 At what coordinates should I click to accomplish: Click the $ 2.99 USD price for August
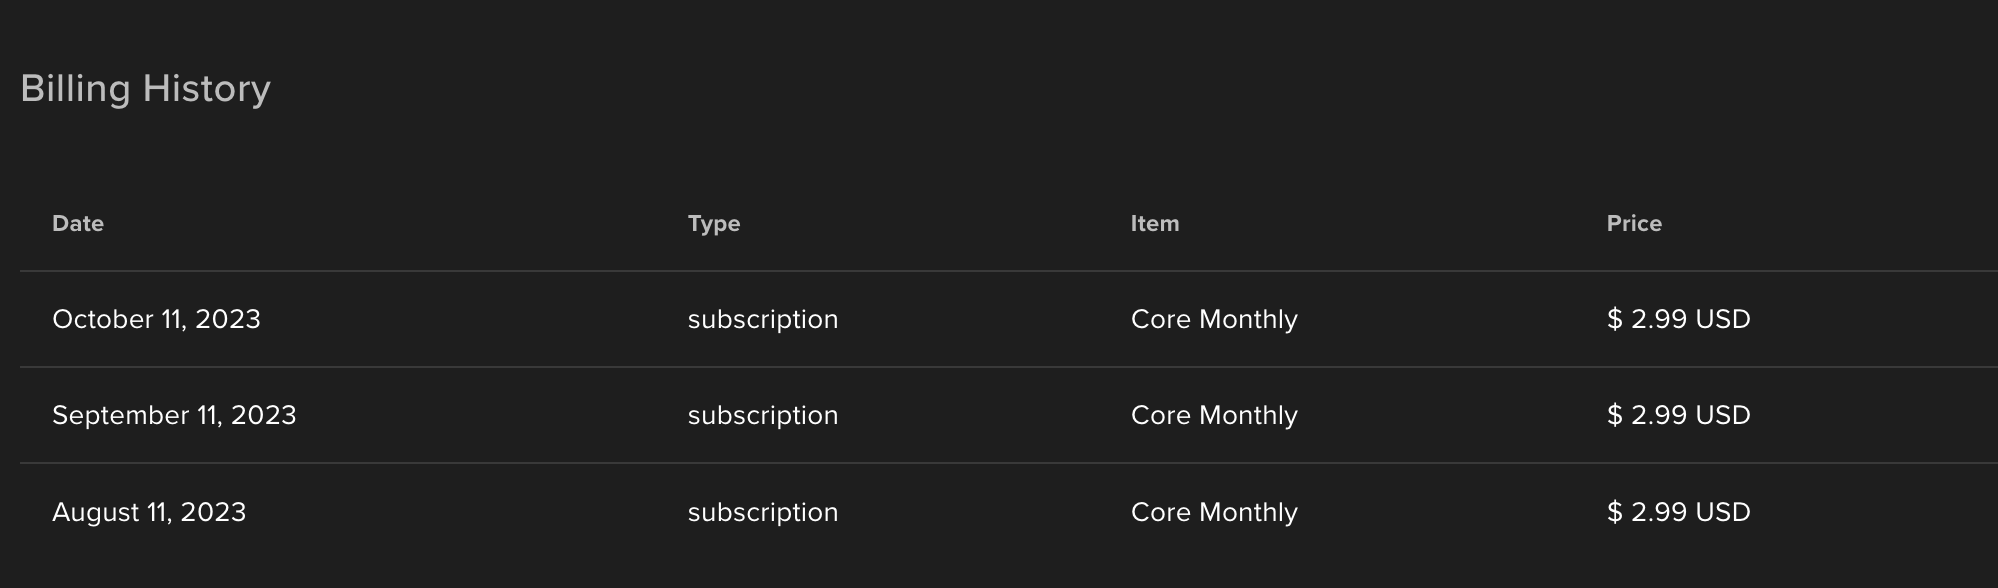point(1678,512)
